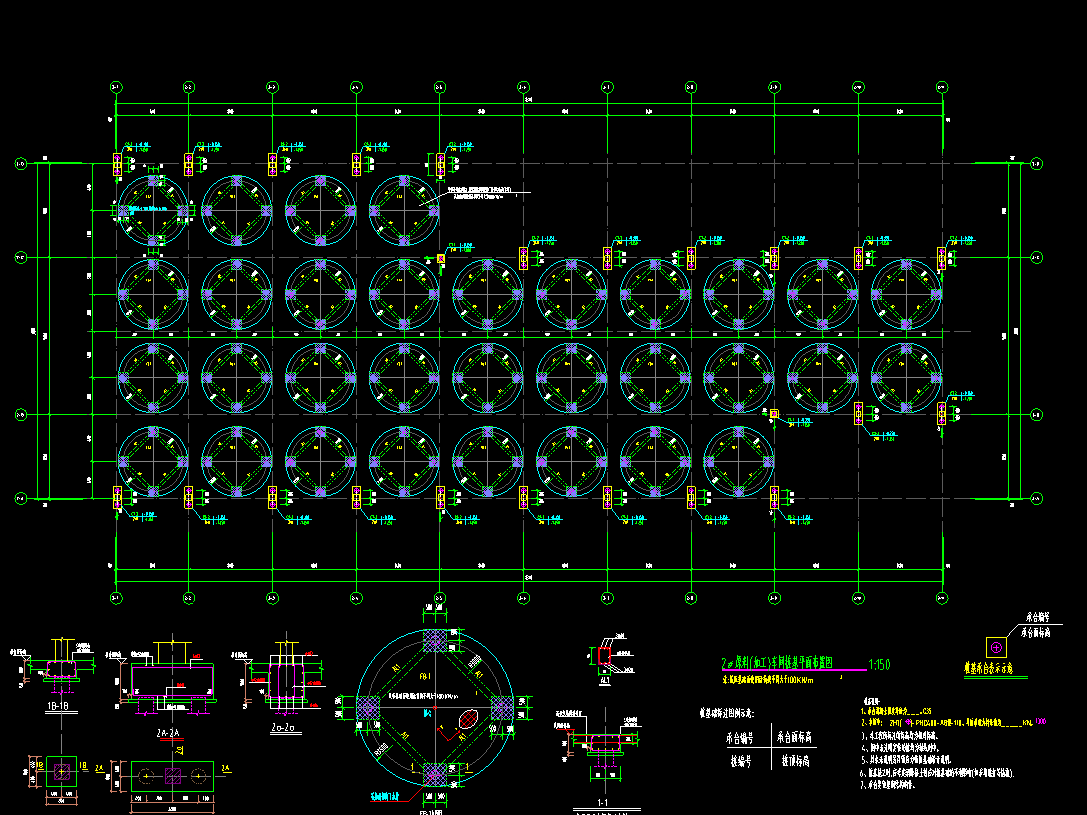This screenshot has width=1087, height=815.
Task: Pick the green square 1B-1B plan view
Action: click(62, 771)
